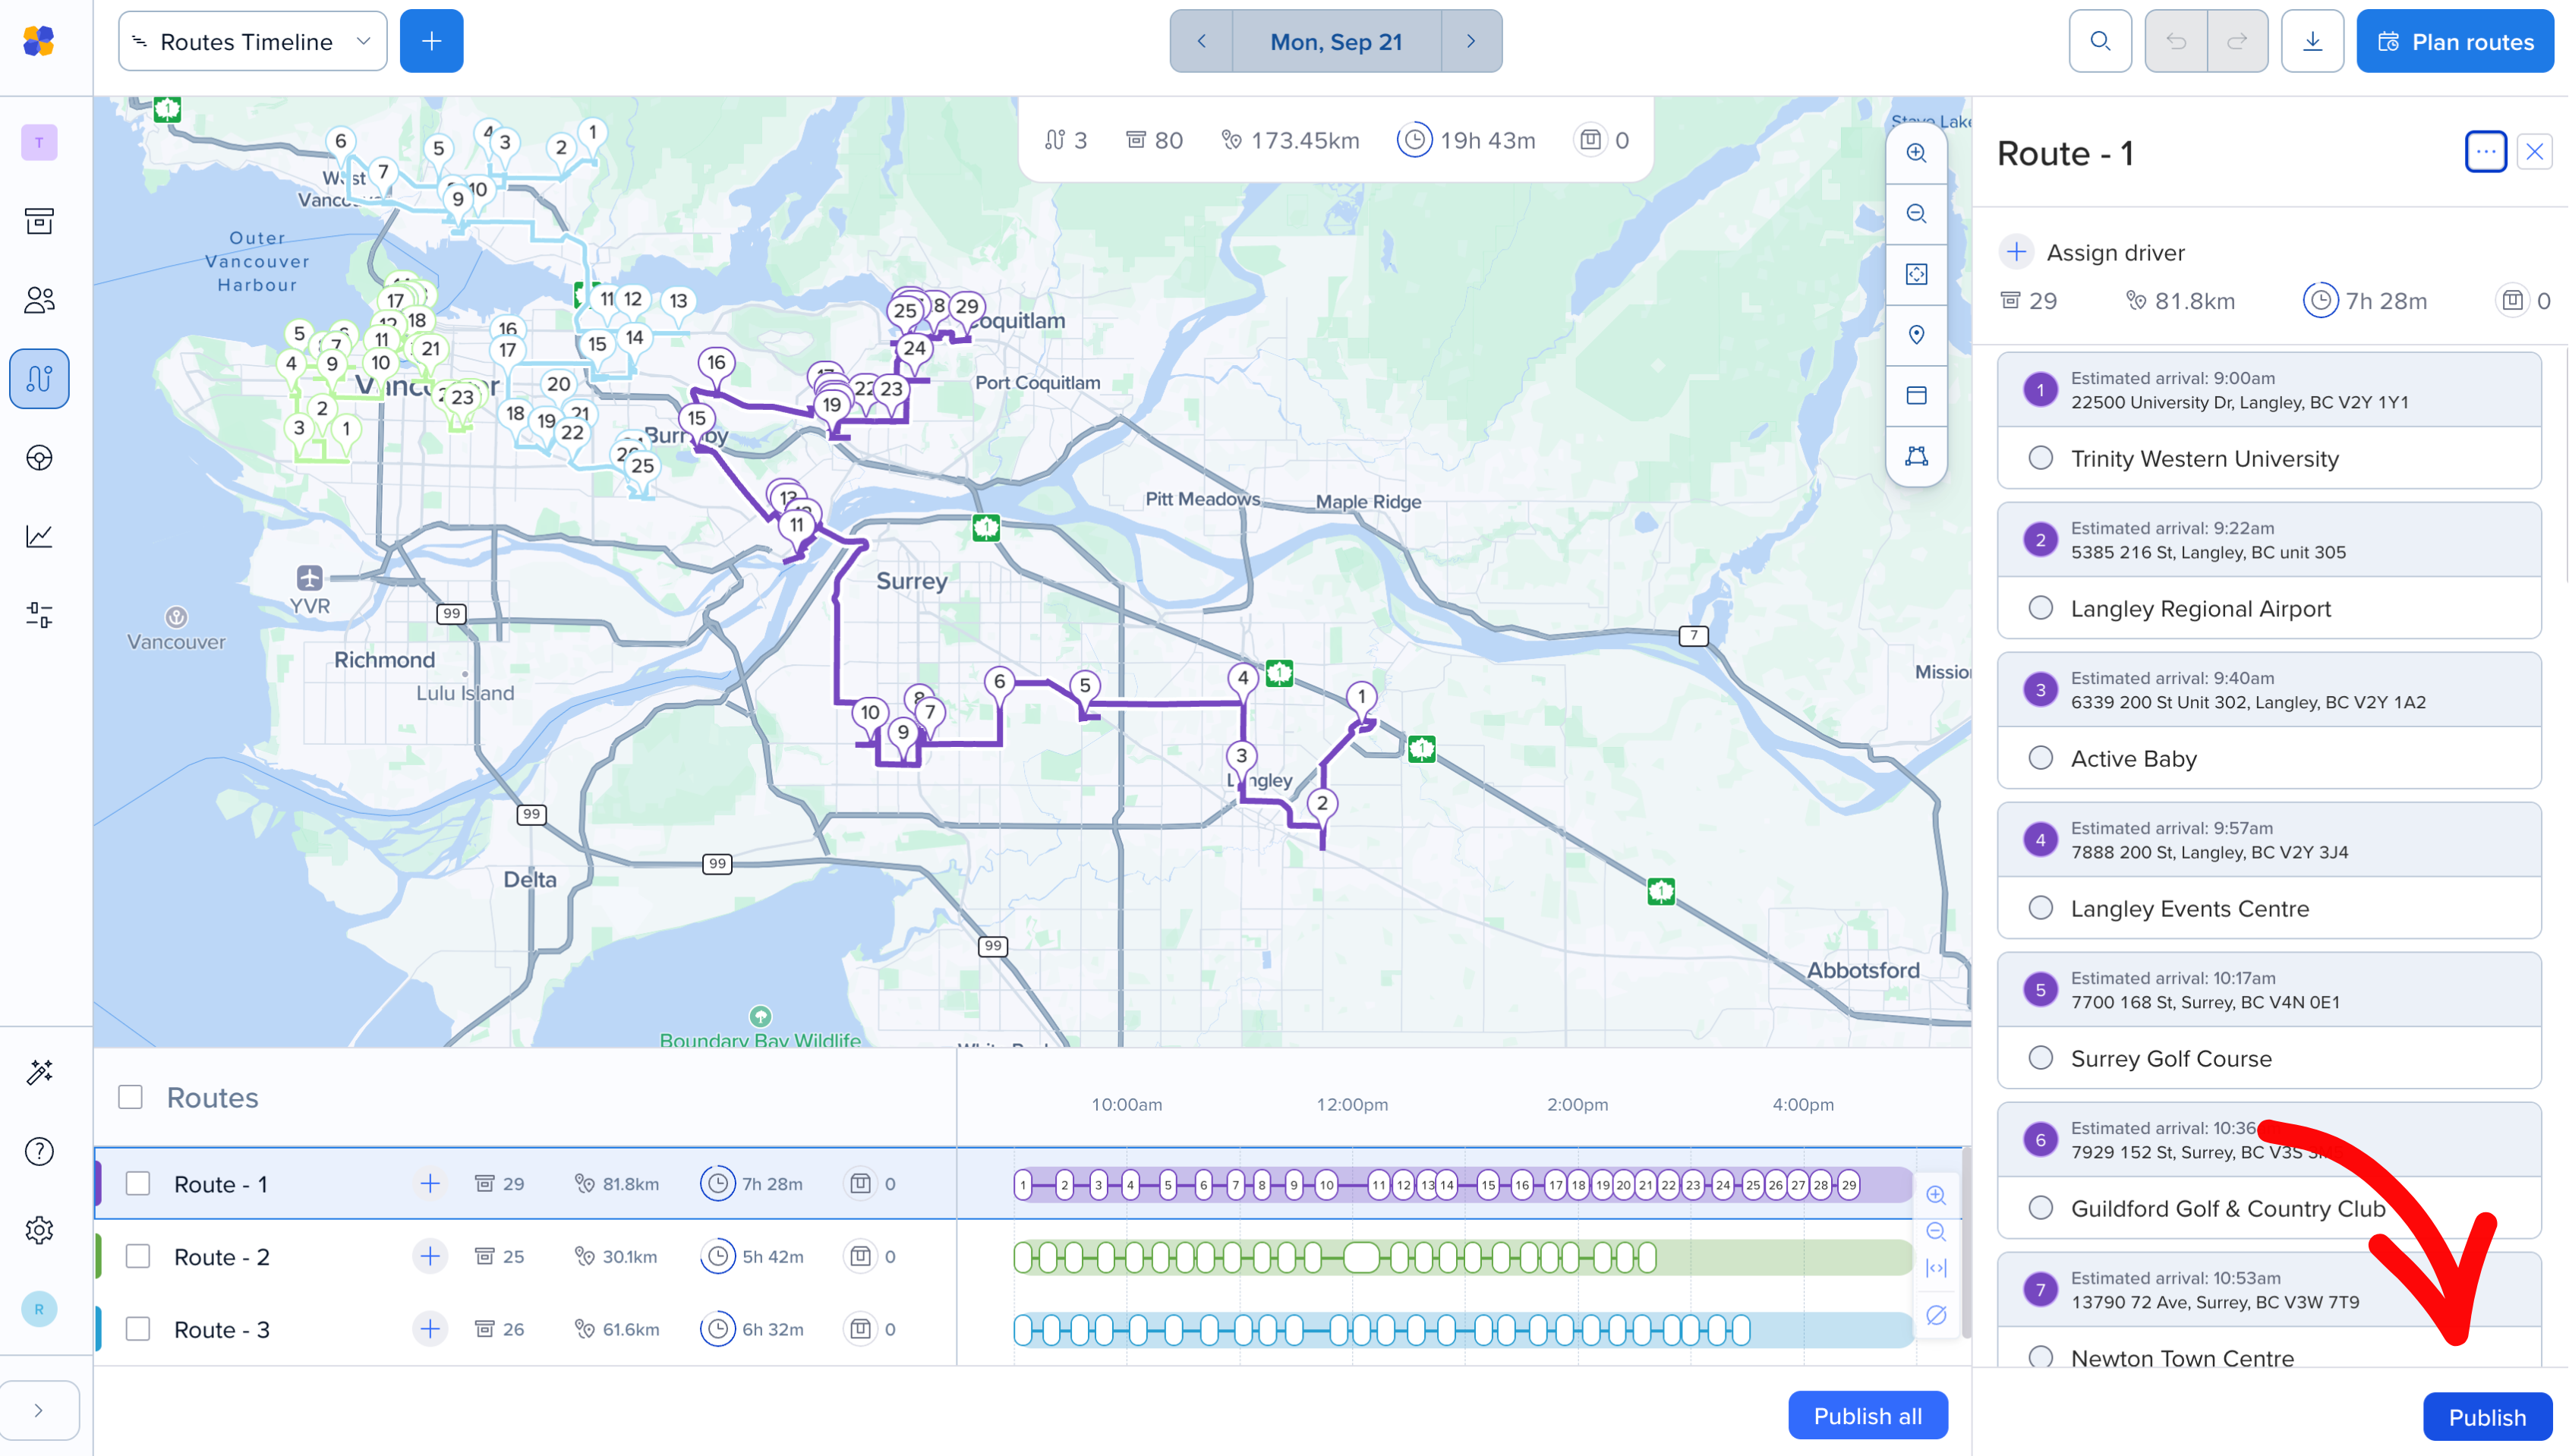The width and height of the screenshot is (2569, 1456).
Task: Check the Route - 2 checkbox
Action: point(138,1256)
